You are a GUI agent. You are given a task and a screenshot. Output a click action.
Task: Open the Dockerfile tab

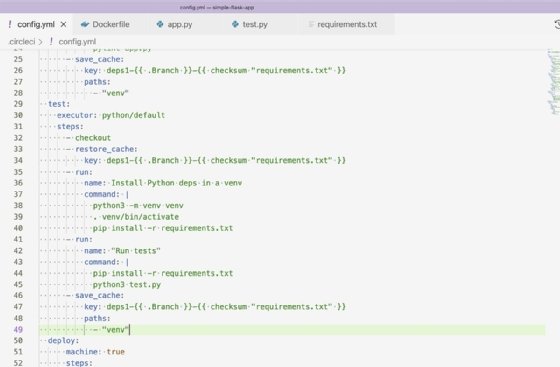coord(111,24)
